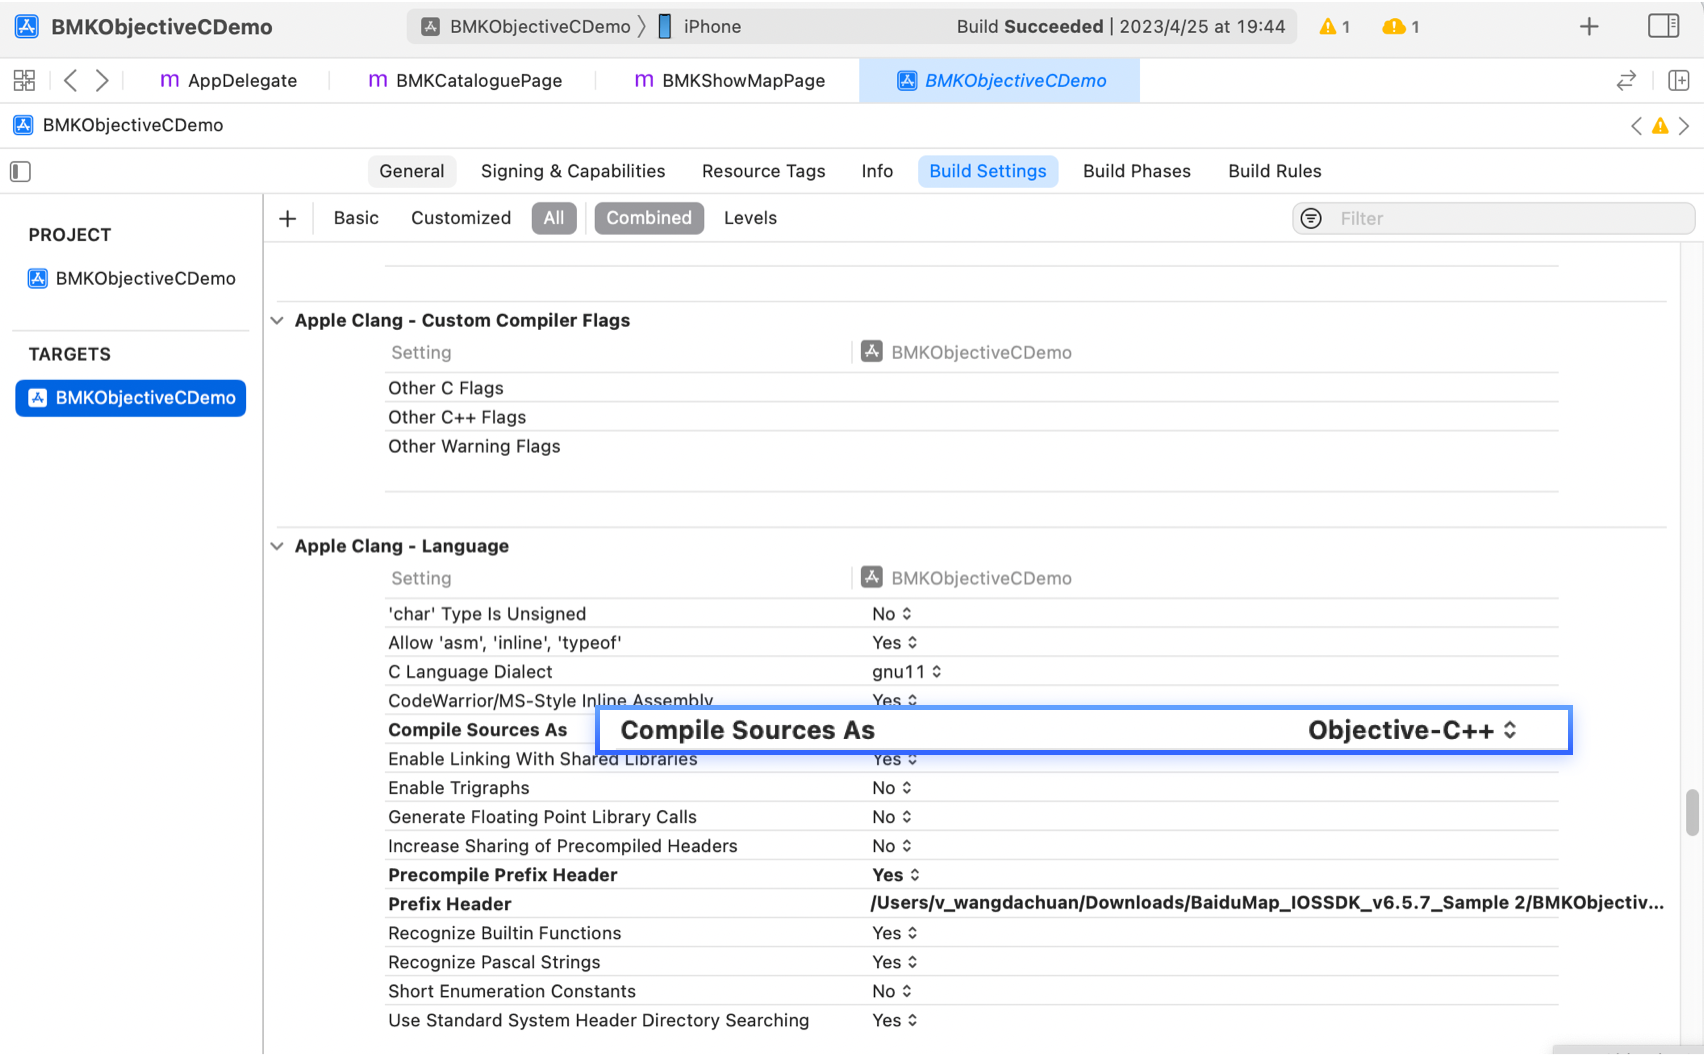Viewport: 1704px width, 1056px height.
Task: Toggle the Combined view button
Action: [x=648, y=218]
